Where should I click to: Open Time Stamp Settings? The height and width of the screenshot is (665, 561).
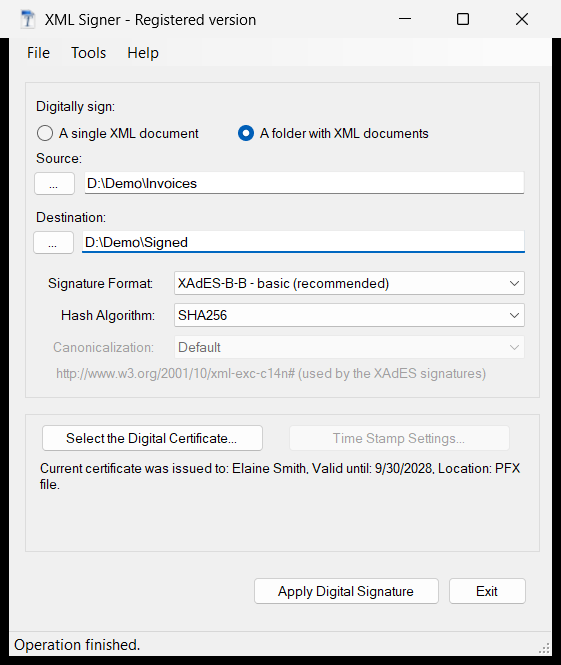pyautogui.click(x=399, y=438)
